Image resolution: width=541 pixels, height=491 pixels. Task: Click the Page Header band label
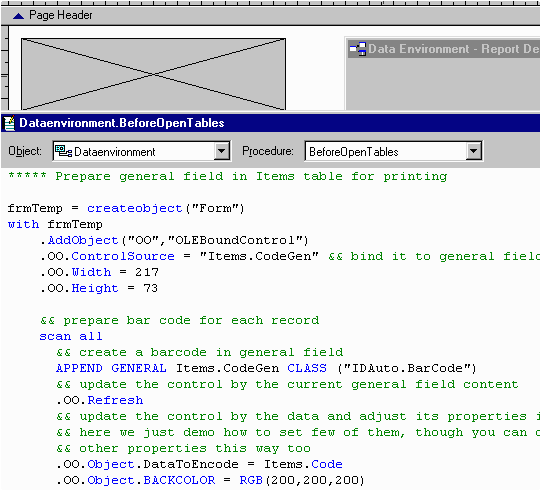(x=61, y=15)
